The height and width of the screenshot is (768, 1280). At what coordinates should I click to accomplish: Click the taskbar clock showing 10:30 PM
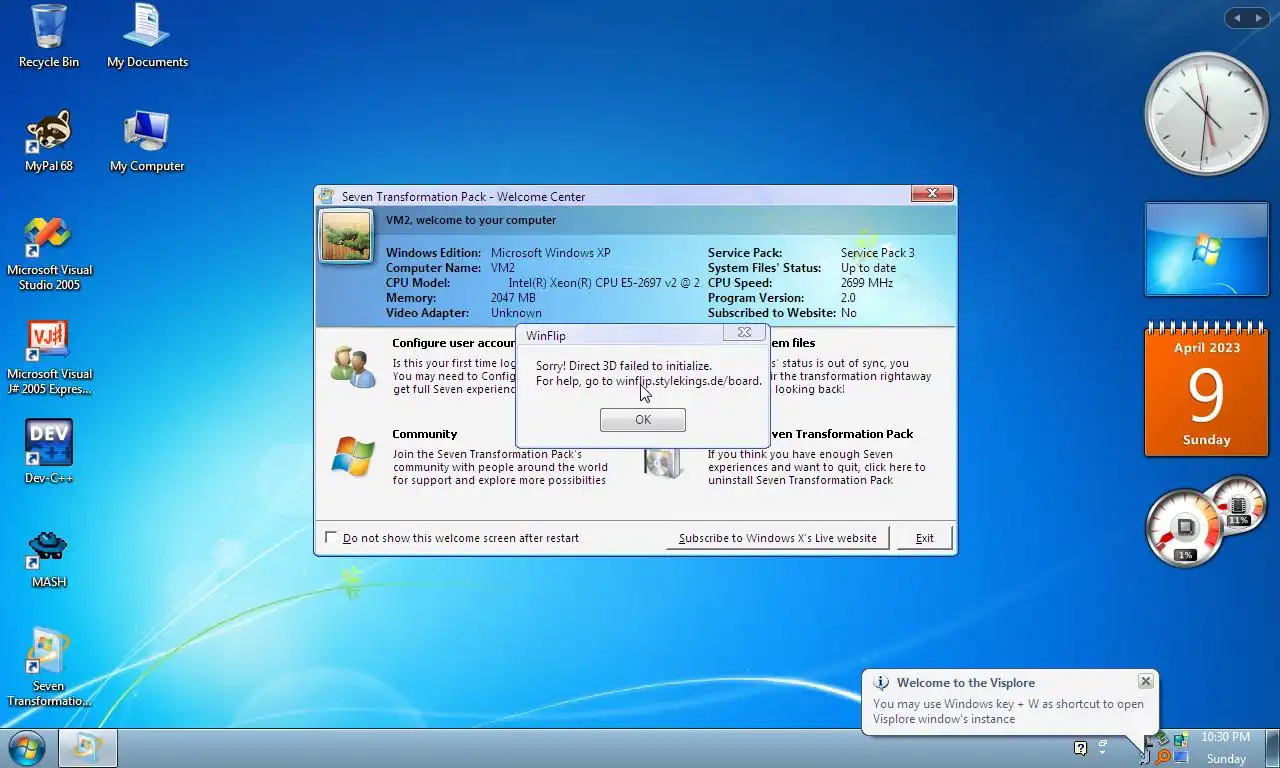pyautogui.click(x=1225, y=737)
